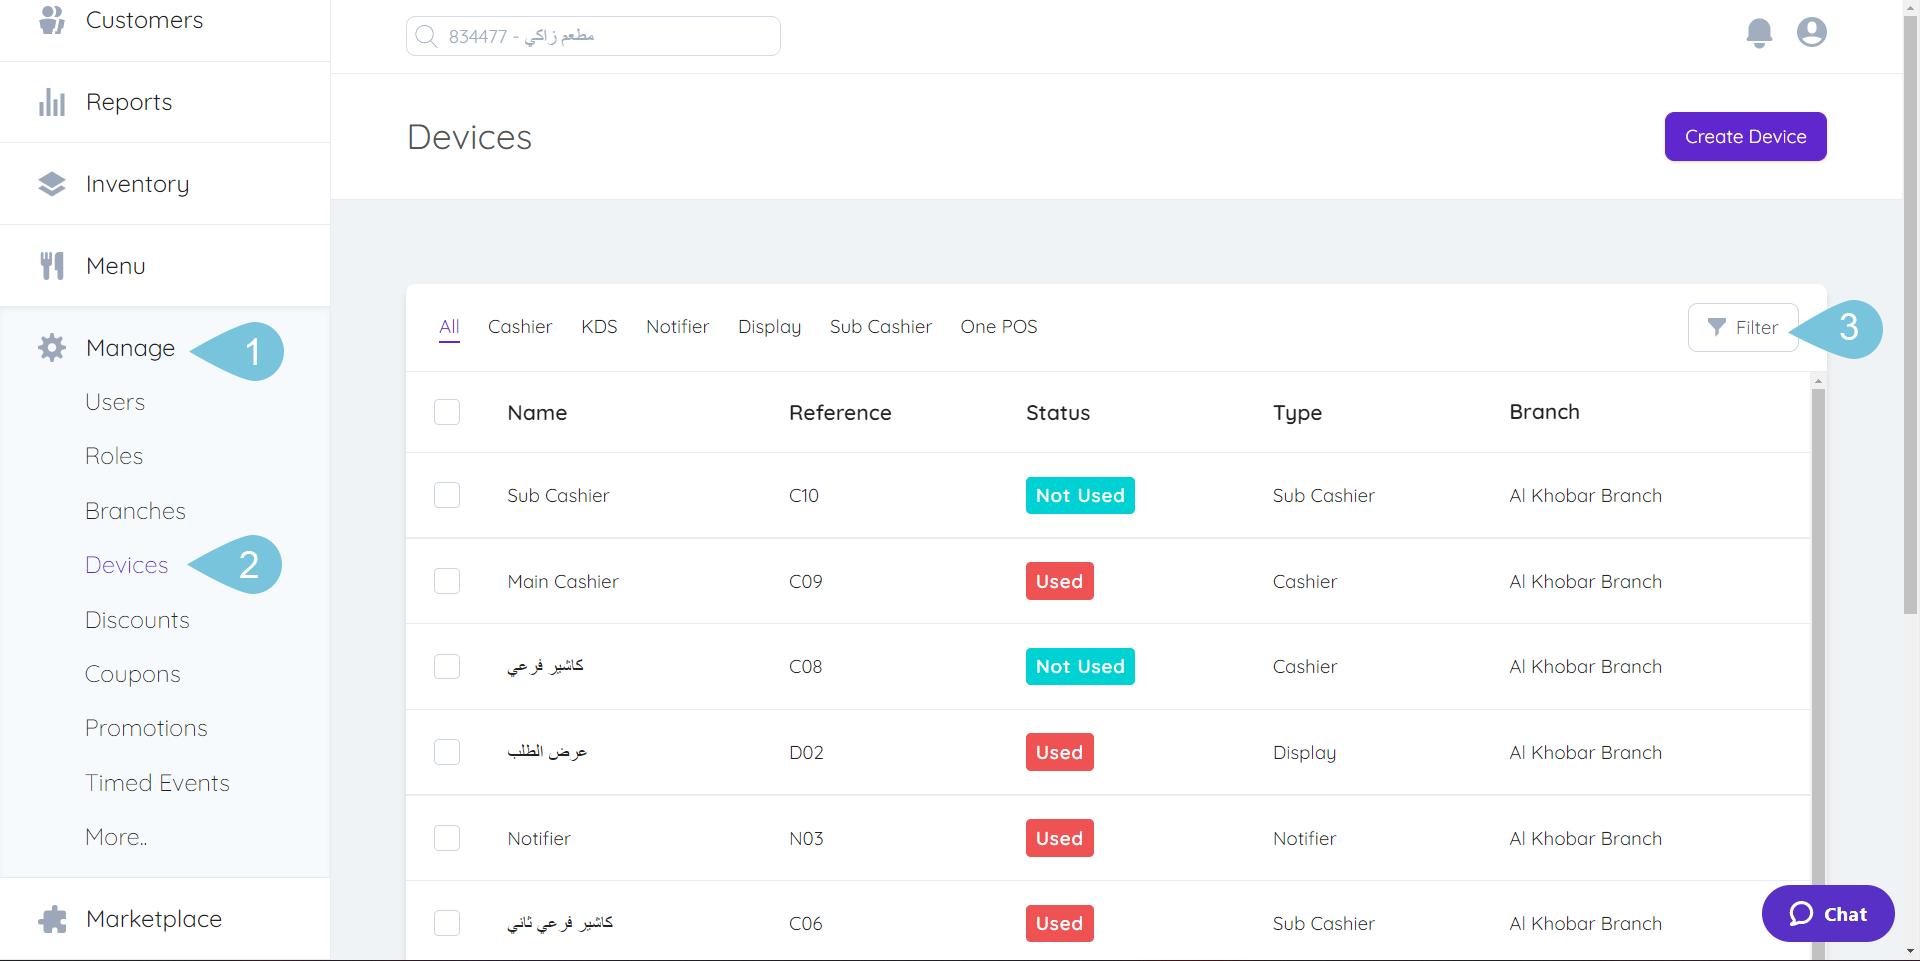Check the Sub Cashier C10 row checkbox

click(x=447, y=495)
